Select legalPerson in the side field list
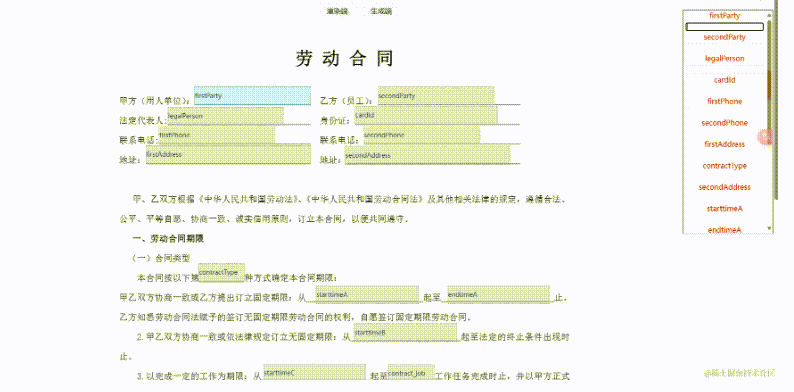This screenshot has width=794, height=392. (x=724, y=58)
